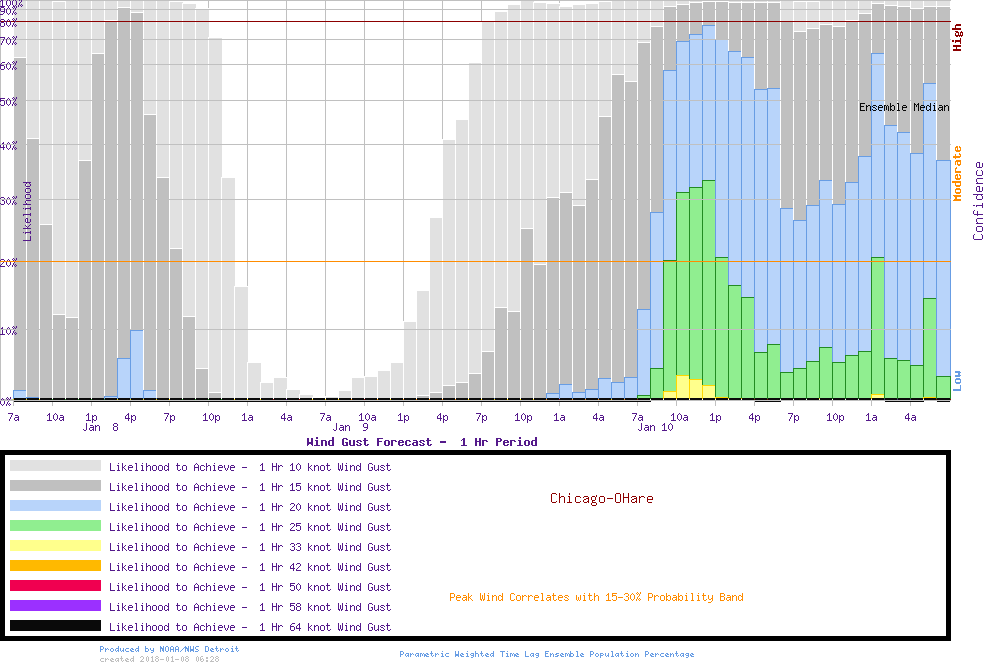
Task: Click the 'Produced by NOAA/NWS Detroit' text
Action: click(169, 649)
